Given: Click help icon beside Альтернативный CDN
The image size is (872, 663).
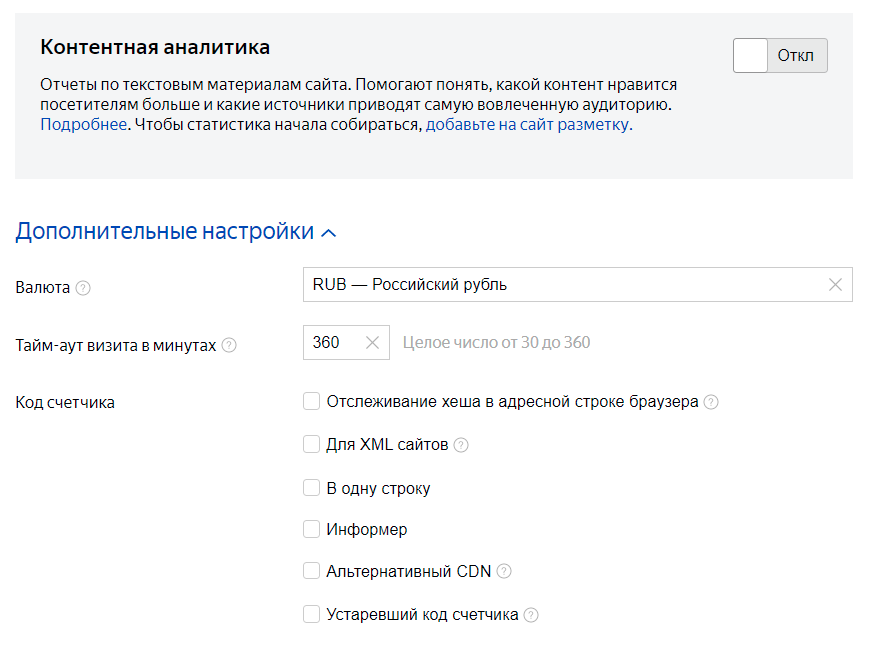Looking at the screenshot, I should [504, 572].
